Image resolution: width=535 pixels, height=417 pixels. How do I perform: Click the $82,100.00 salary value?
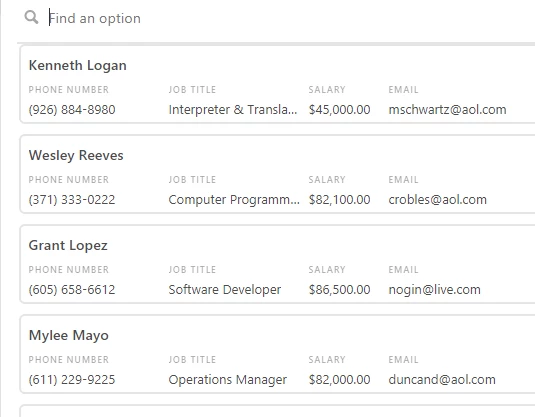tap(339, 200)
